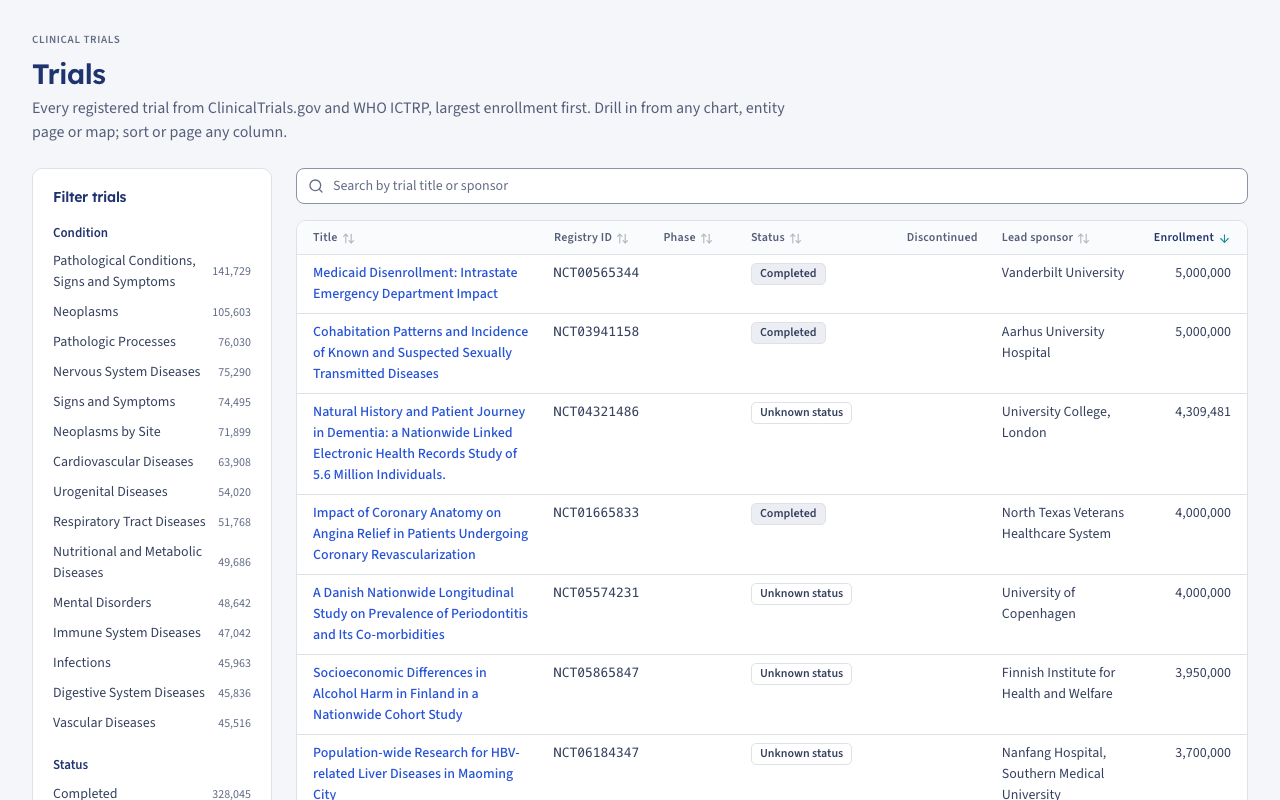Image resolution: width=1280 pixels, height=800 pixels.
Task: Filter by Cardiovascular Diseases
Action: tap(152, 462)
